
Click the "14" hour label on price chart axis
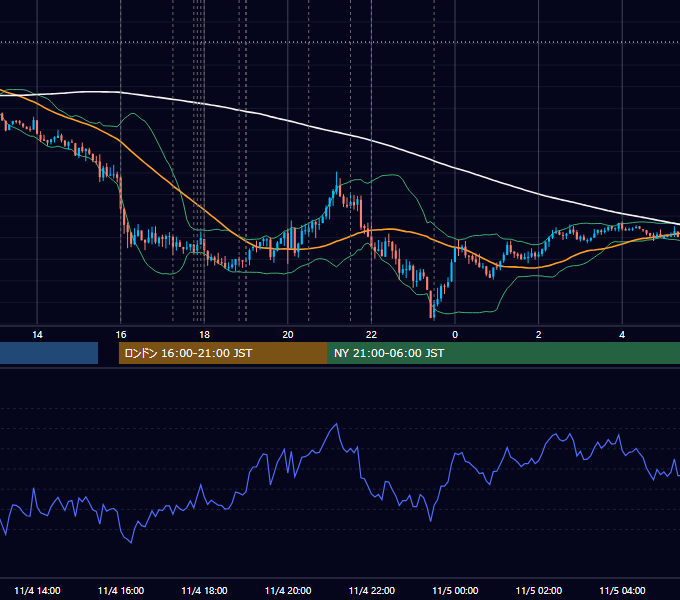[37, 335]
